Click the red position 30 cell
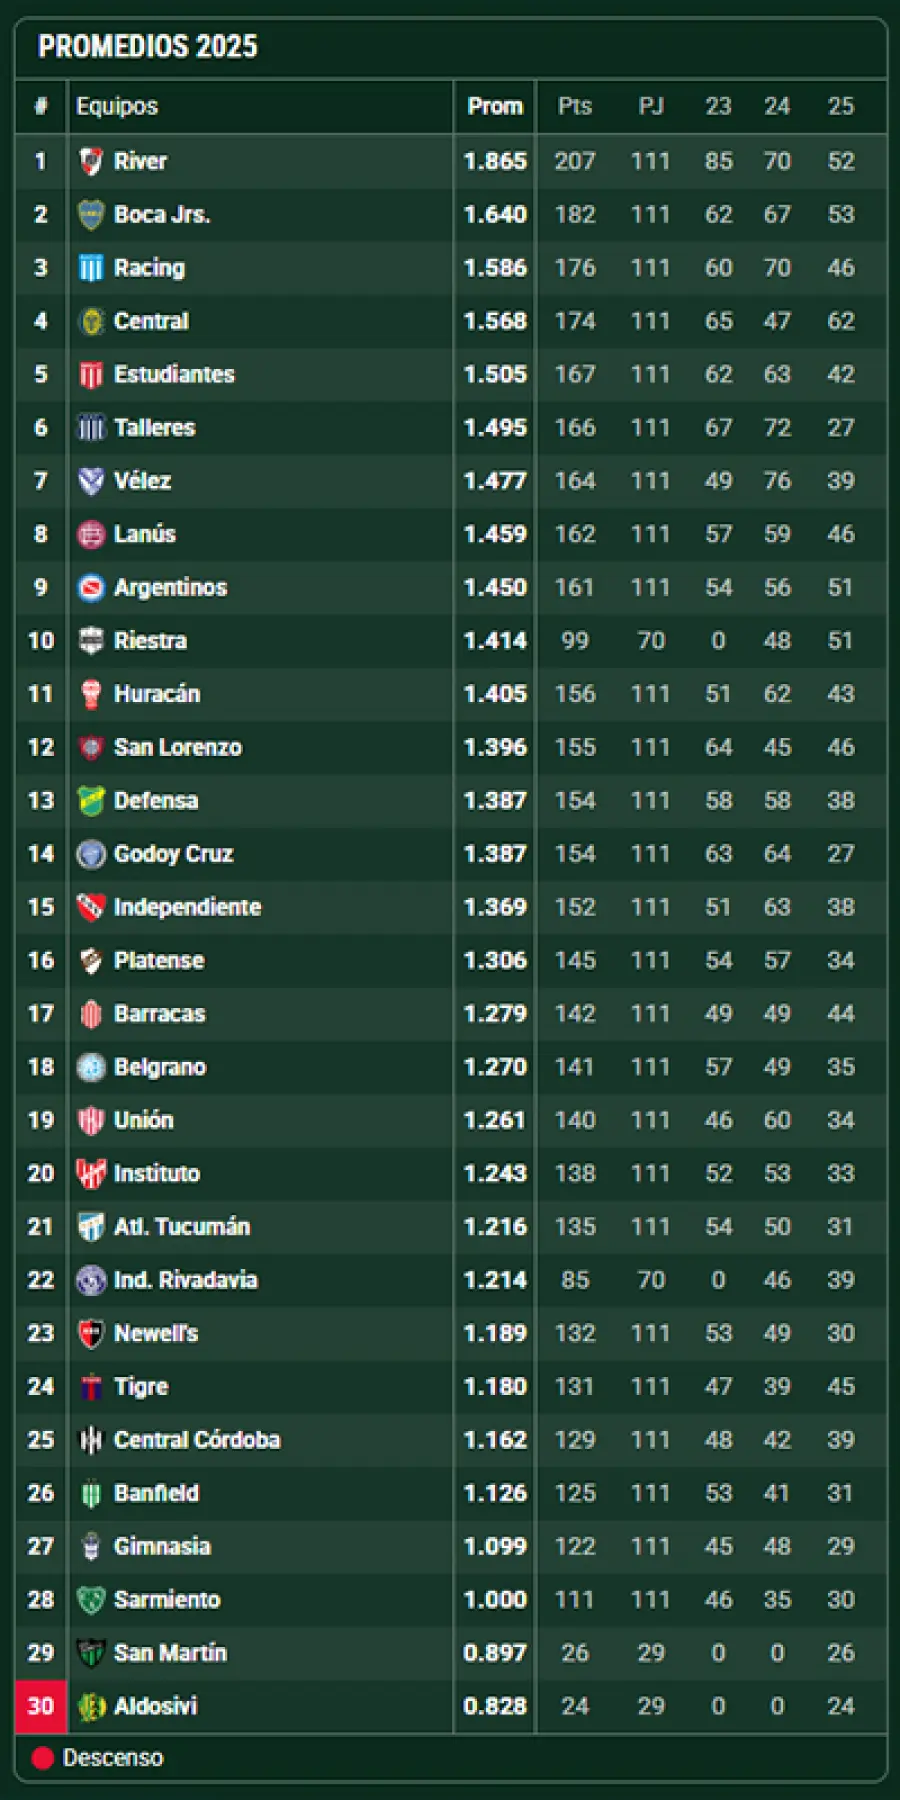 (41, 1706)
